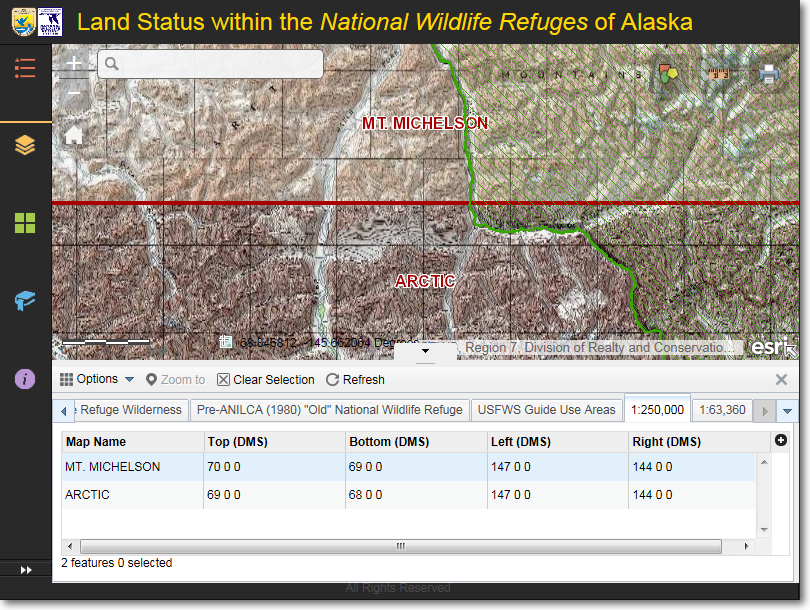Collapse the attribute table with arrow handle

[425, 351]
